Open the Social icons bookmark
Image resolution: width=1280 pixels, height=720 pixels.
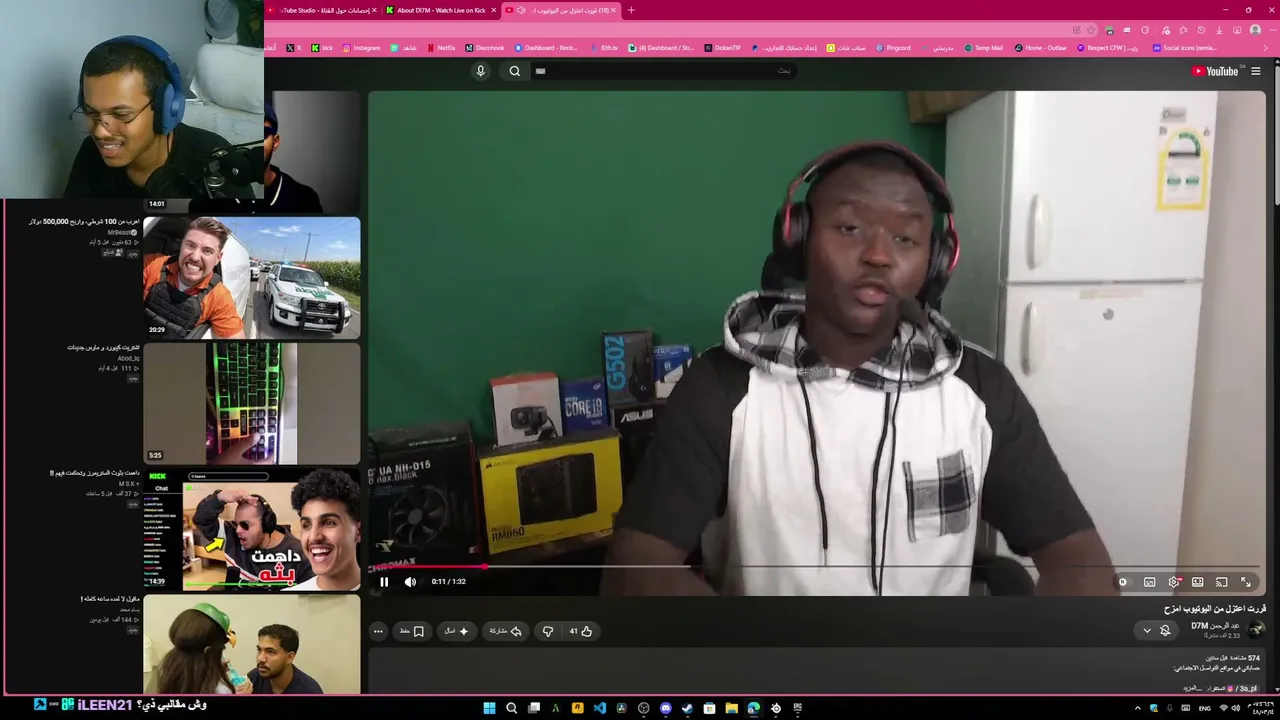tap(1185, 48)
